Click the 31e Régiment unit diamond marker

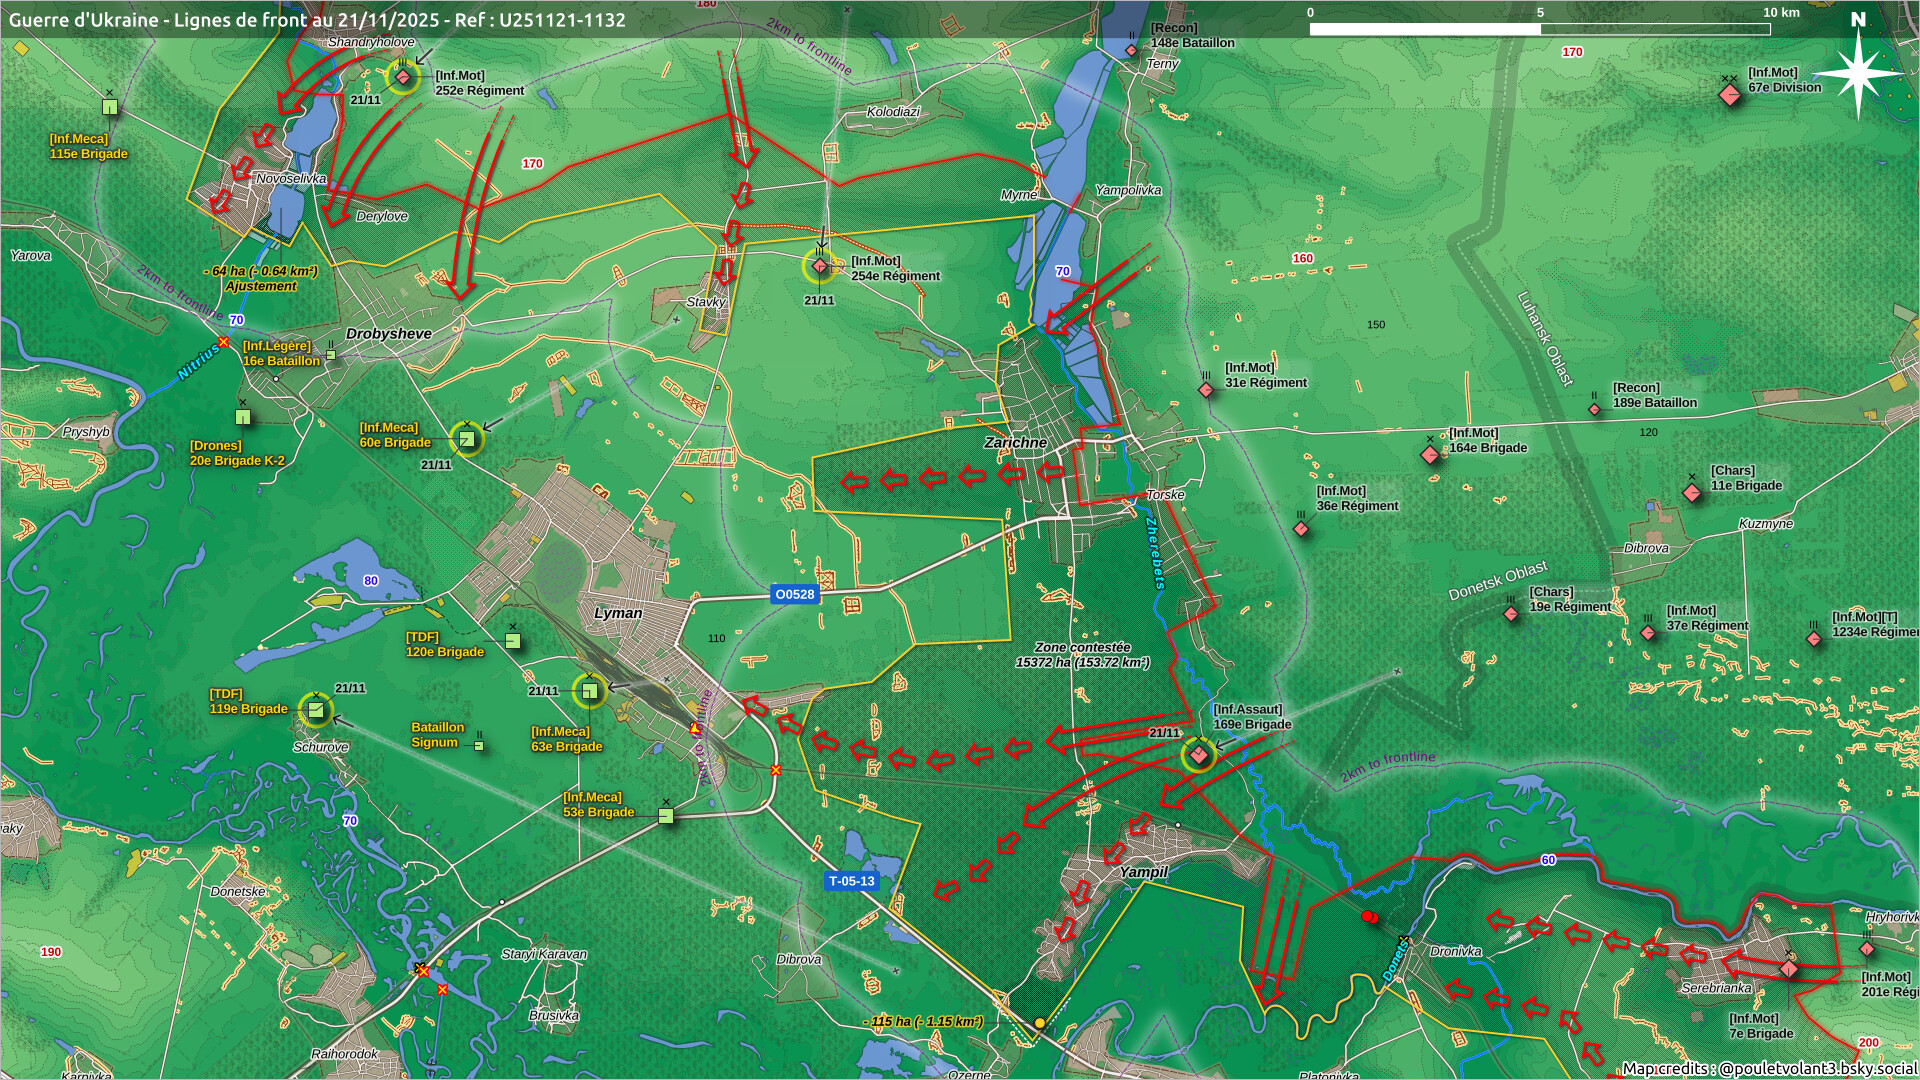click(1207, 390)
